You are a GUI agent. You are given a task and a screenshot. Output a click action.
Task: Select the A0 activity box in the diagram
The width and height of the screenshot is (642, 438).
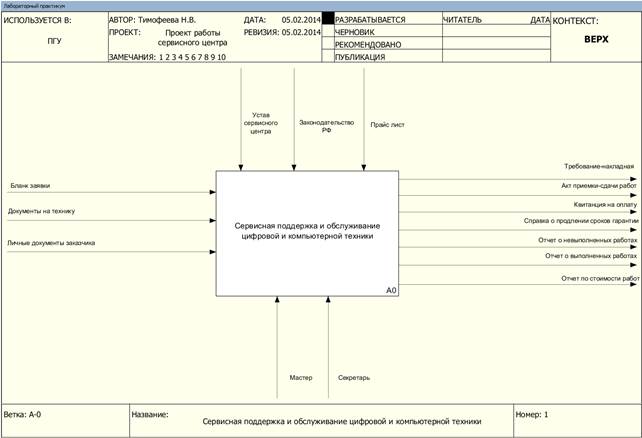pyautogui.click(x=307, y=233)
